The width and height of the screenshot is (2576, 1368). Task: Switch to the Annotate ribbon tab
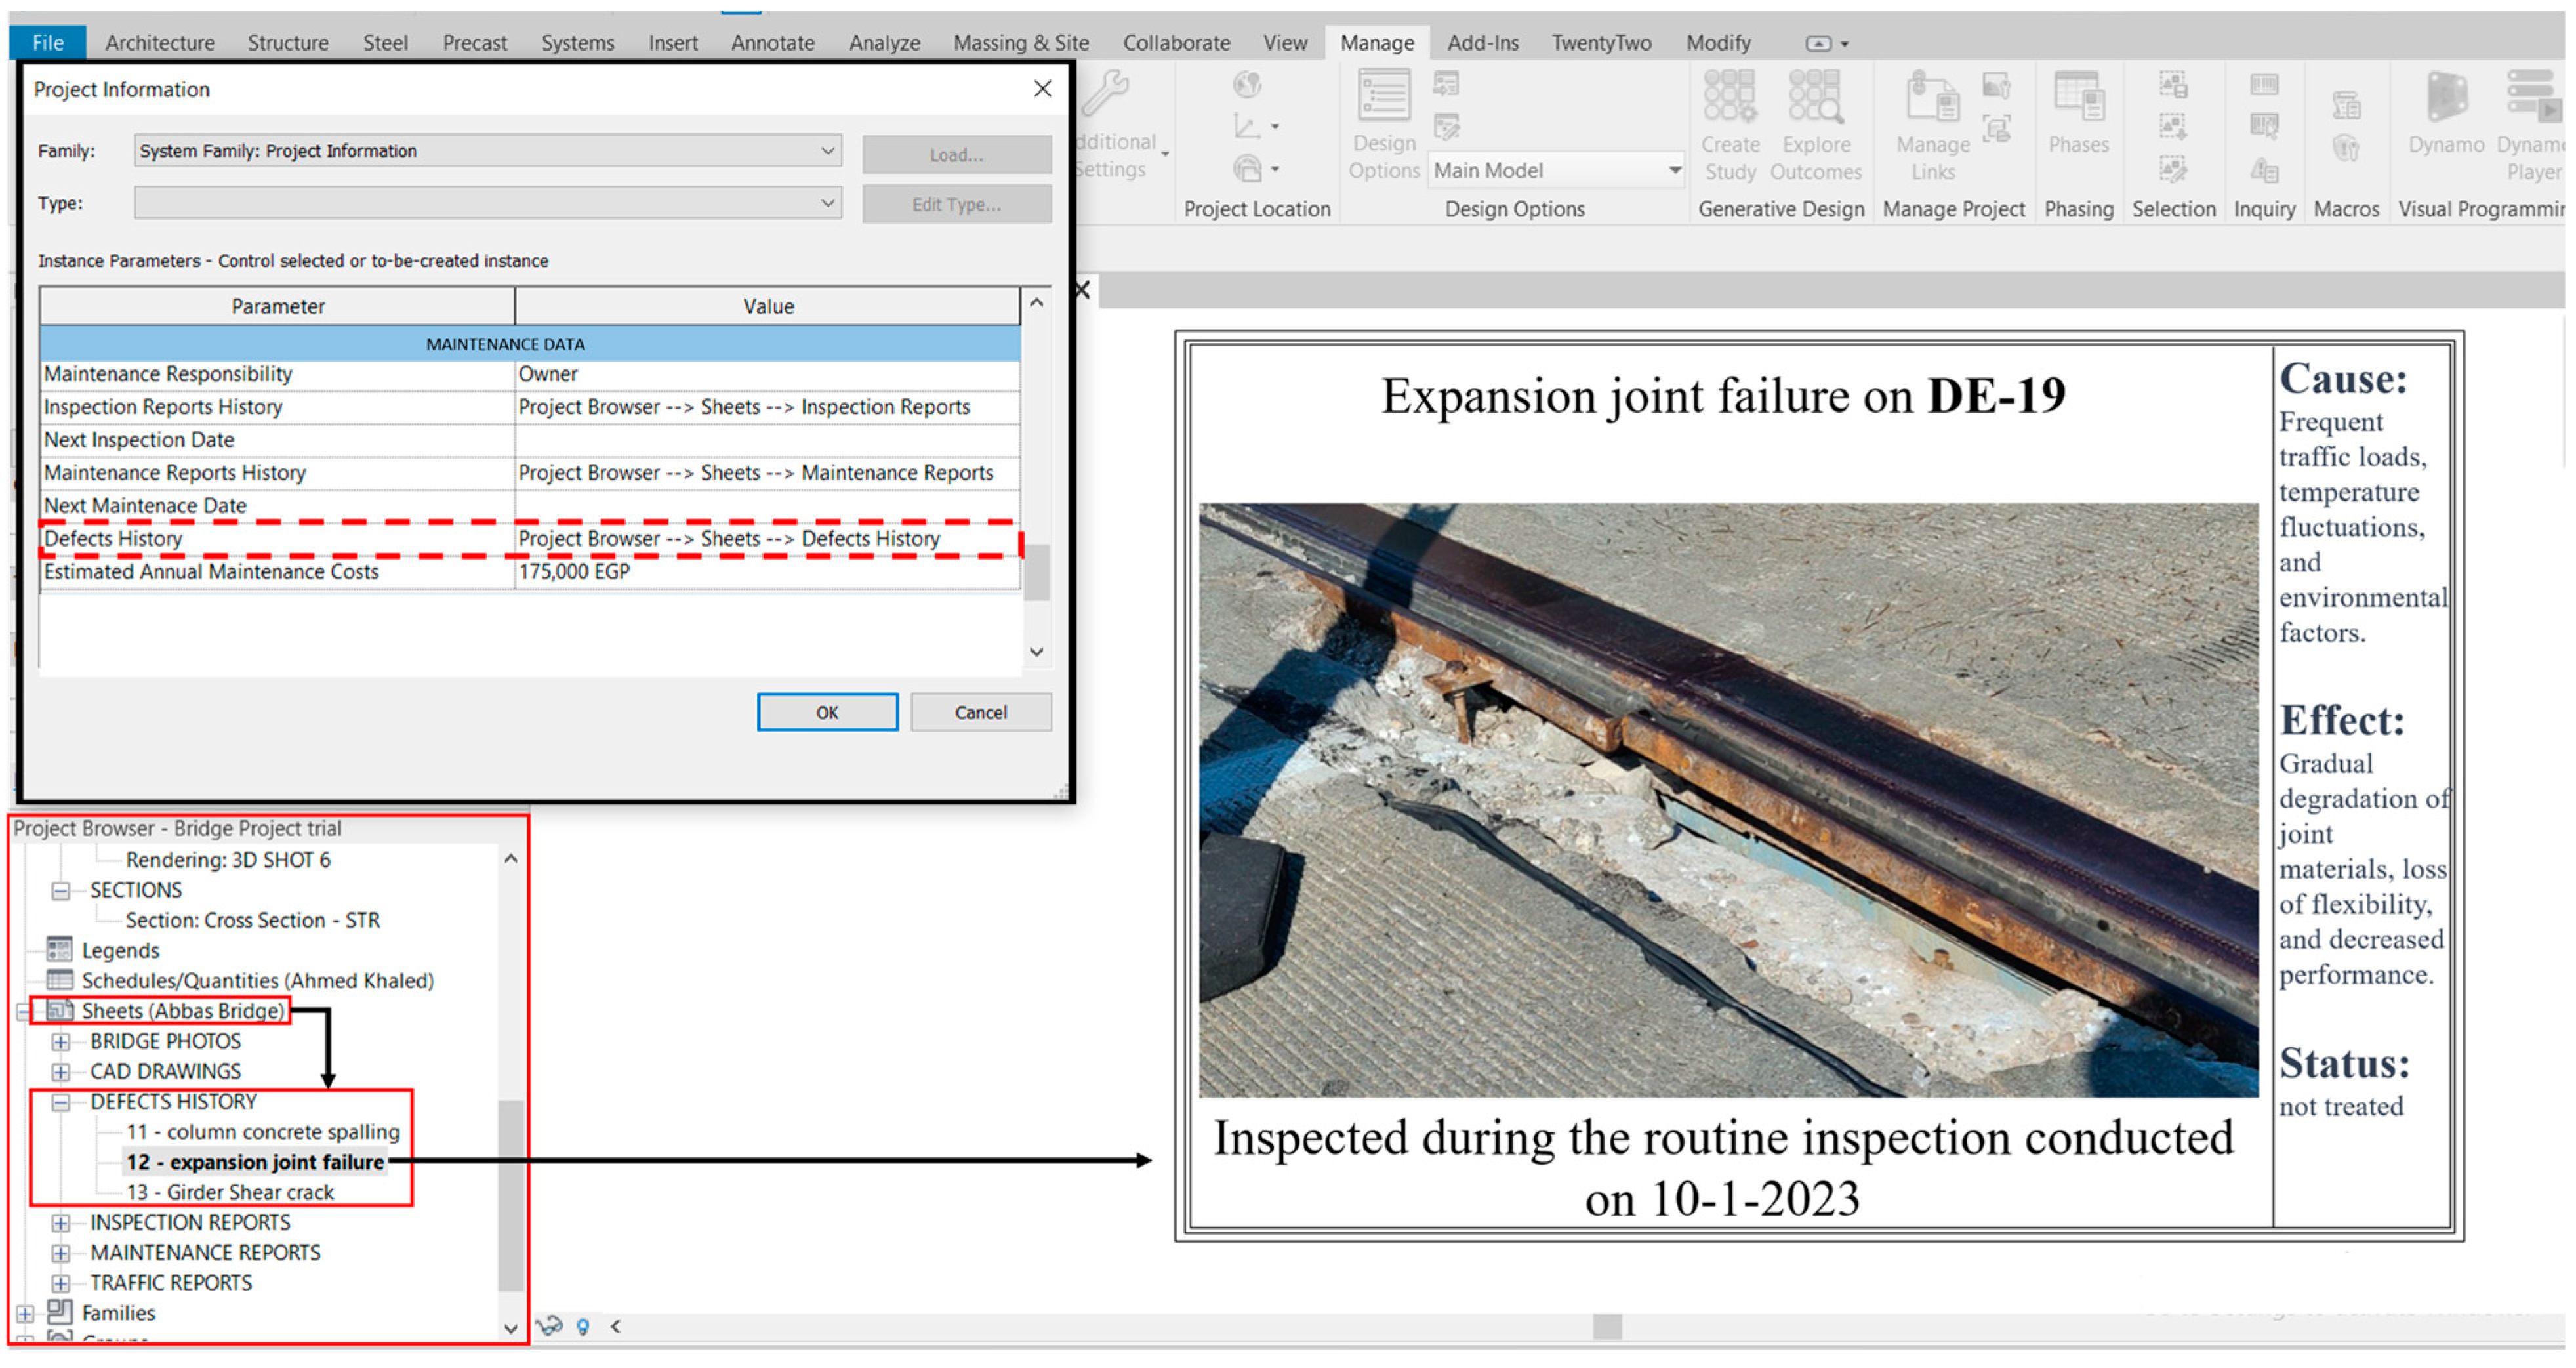coord(772,43)
